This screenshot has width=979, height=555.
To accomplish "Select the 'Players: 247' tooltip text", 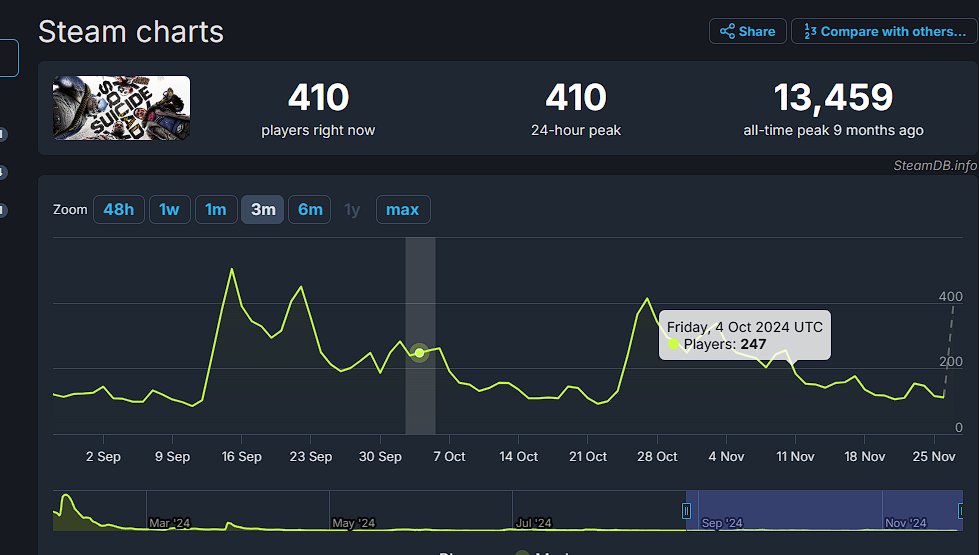I will pos(724,344).
